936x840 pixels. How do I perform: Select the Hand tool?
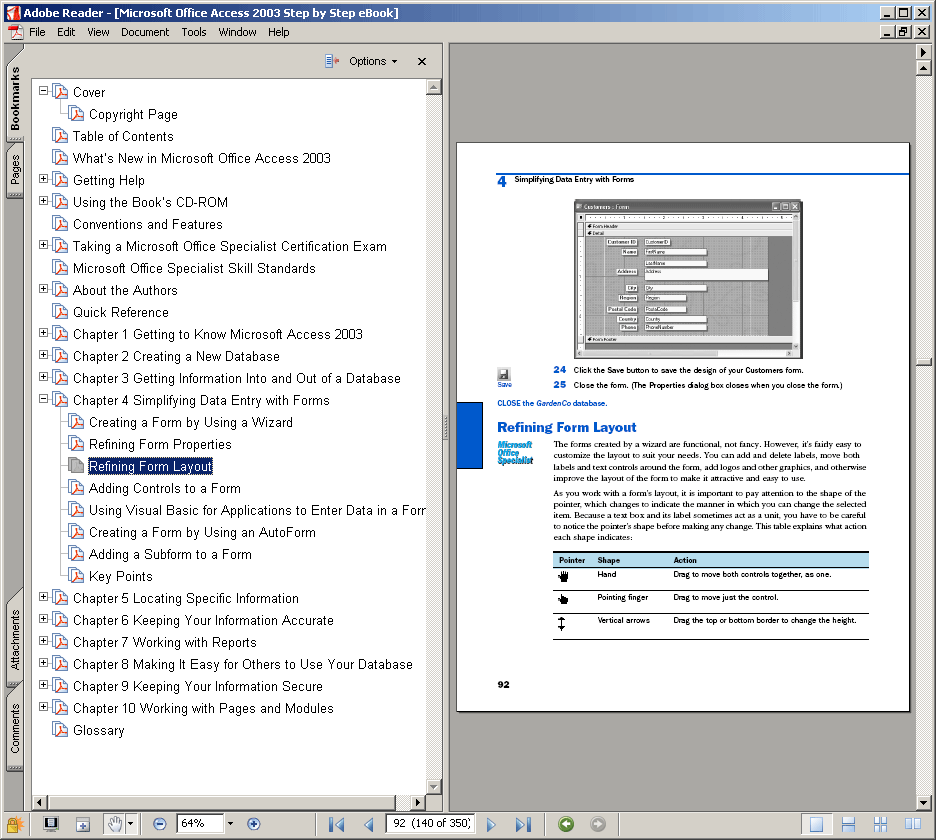115,824
